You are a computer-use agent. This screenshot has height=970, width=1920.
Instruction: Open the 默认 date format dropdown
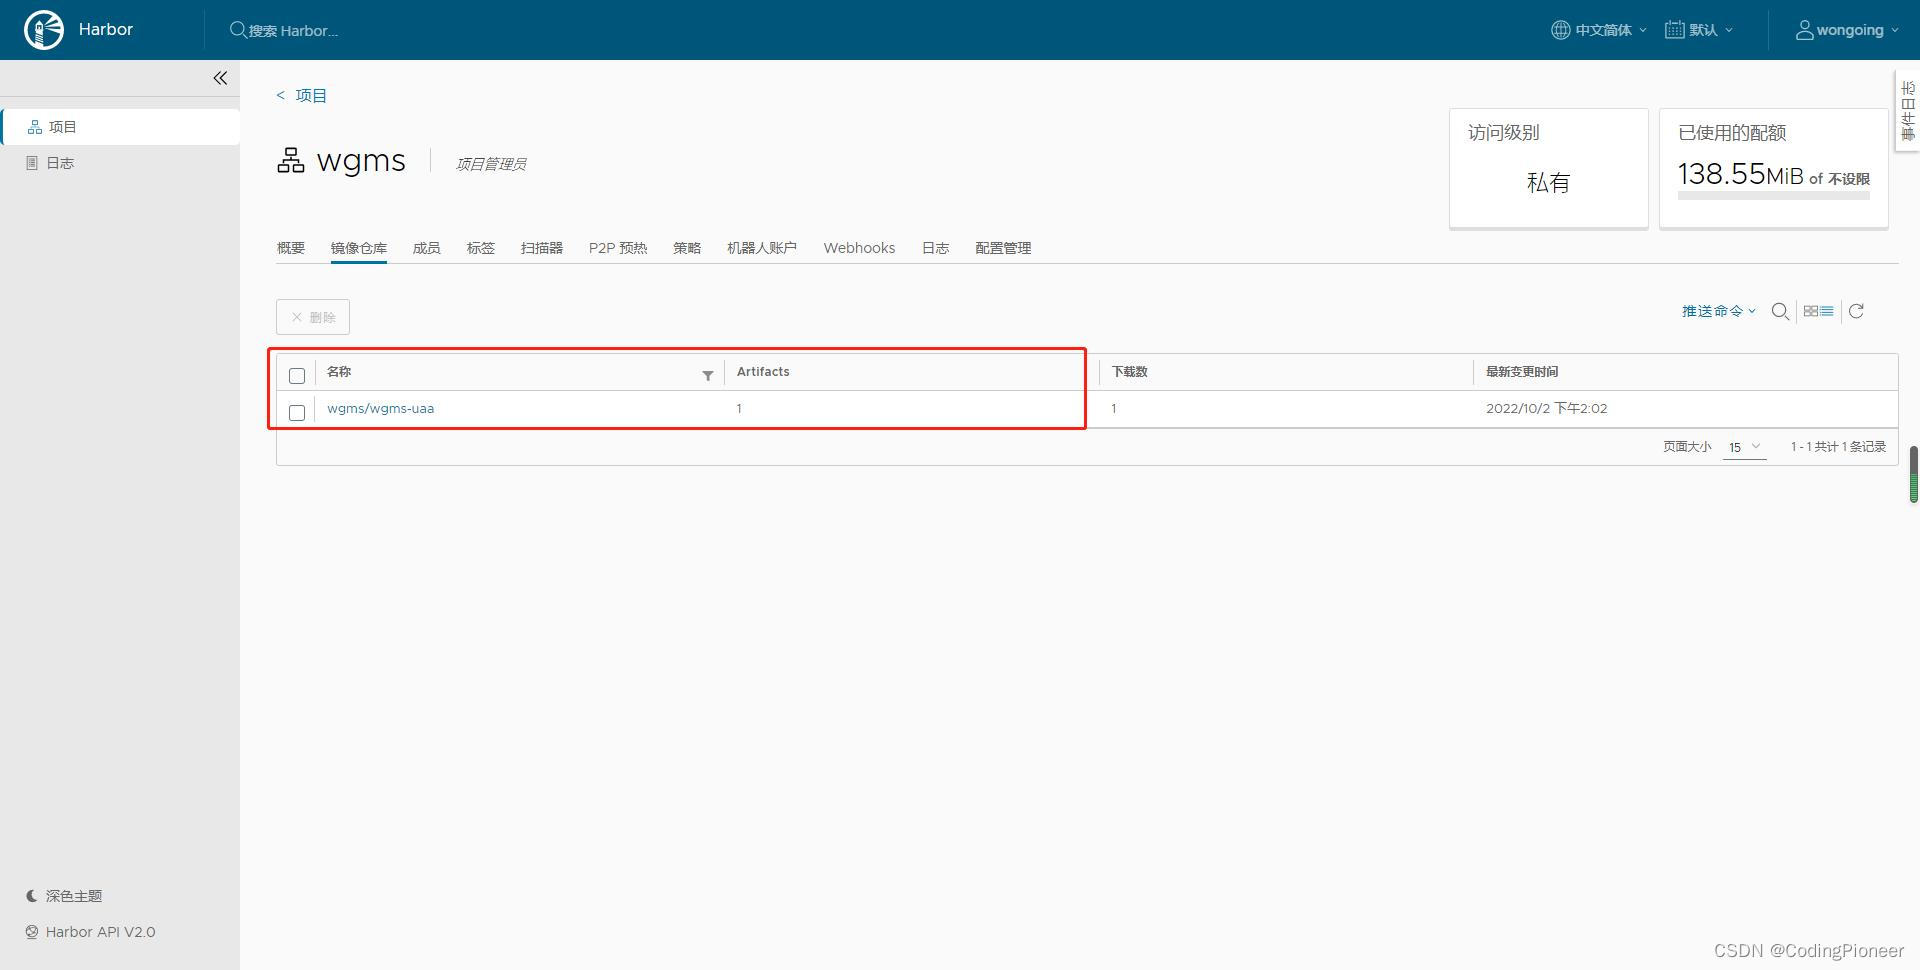pos(1699,30)
